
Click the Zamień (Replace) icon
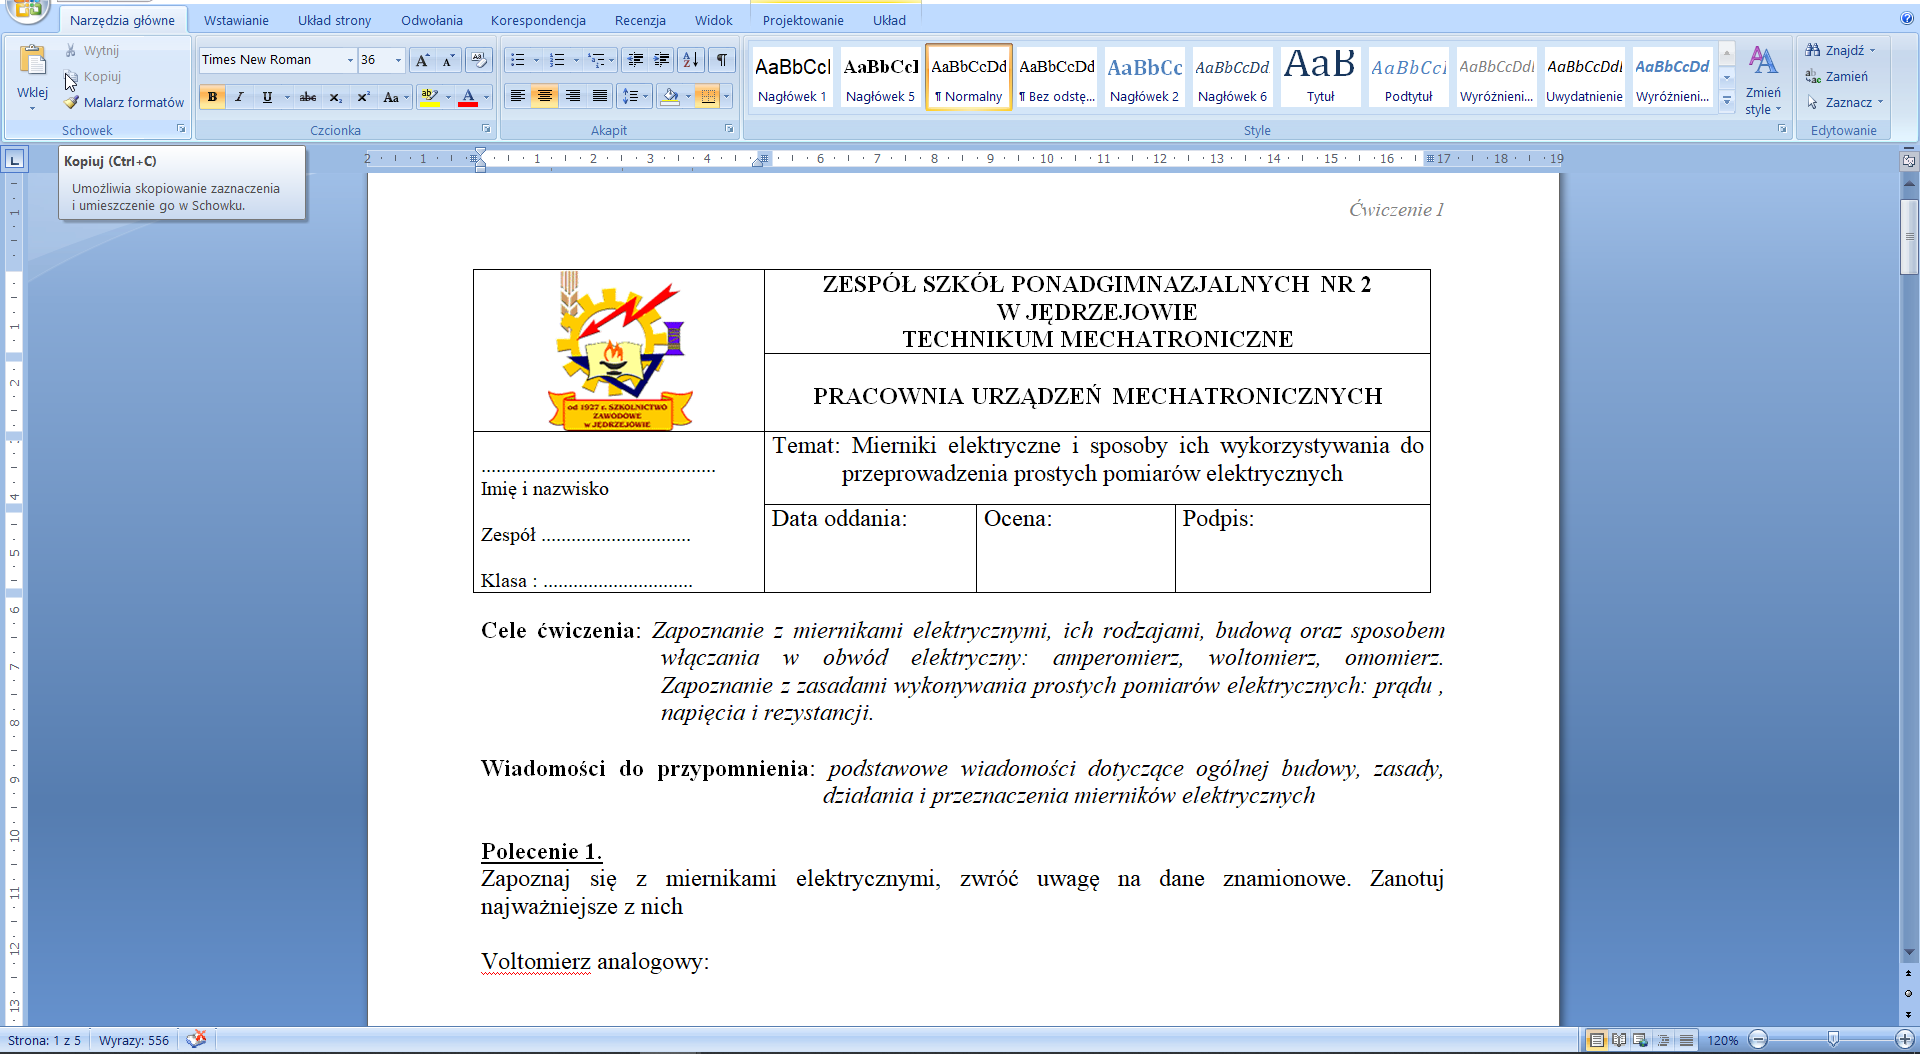(x=1813, y=76)
